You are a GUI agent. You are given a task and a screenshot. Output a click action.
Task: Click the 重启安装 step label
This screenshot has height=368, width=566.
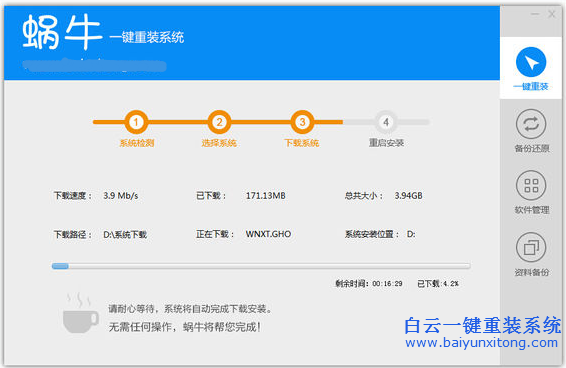(x=386, y=143)
